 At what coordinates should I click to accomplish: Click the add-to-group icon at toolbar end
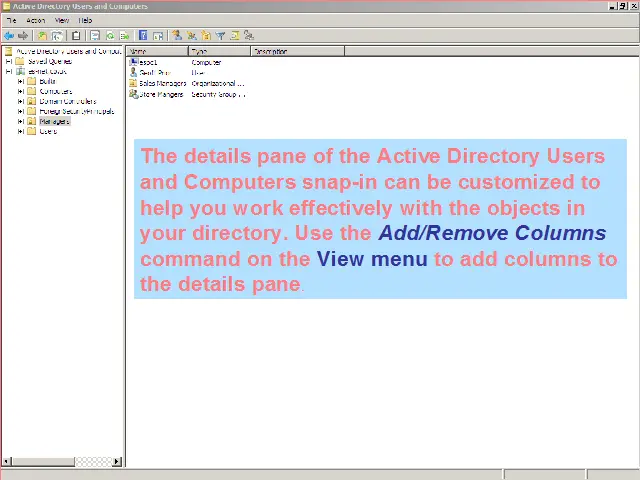click(249, 36)
